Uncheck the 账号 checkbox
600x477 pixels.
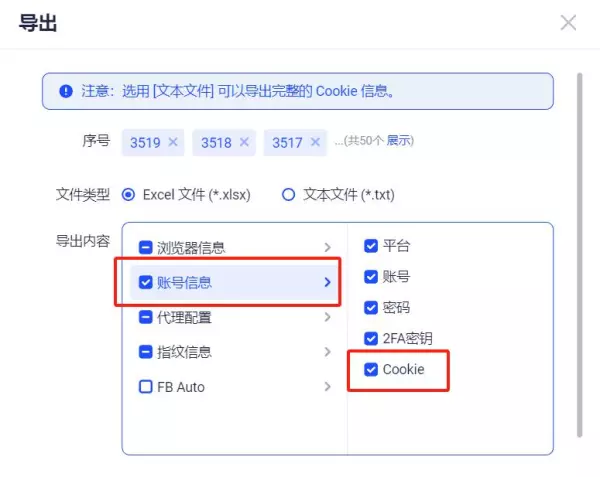[x=371, y=277]
